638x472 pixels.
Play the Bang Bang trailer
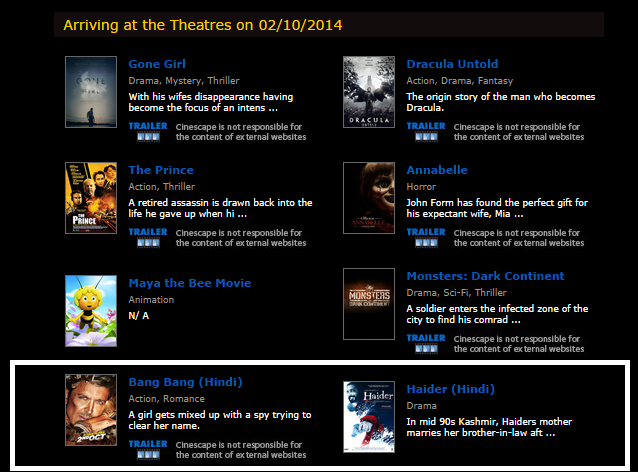click(148, 449)
